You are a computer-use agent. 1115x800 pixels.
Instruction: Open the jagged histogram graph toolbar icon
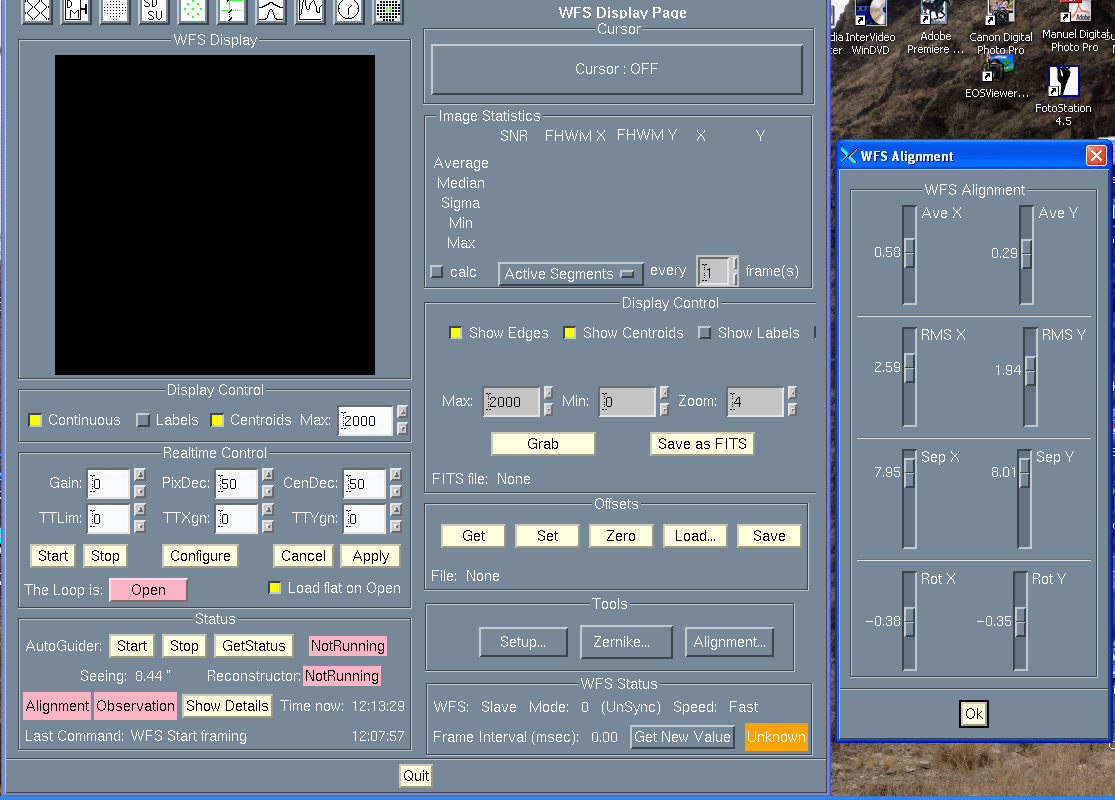[310, 10]
